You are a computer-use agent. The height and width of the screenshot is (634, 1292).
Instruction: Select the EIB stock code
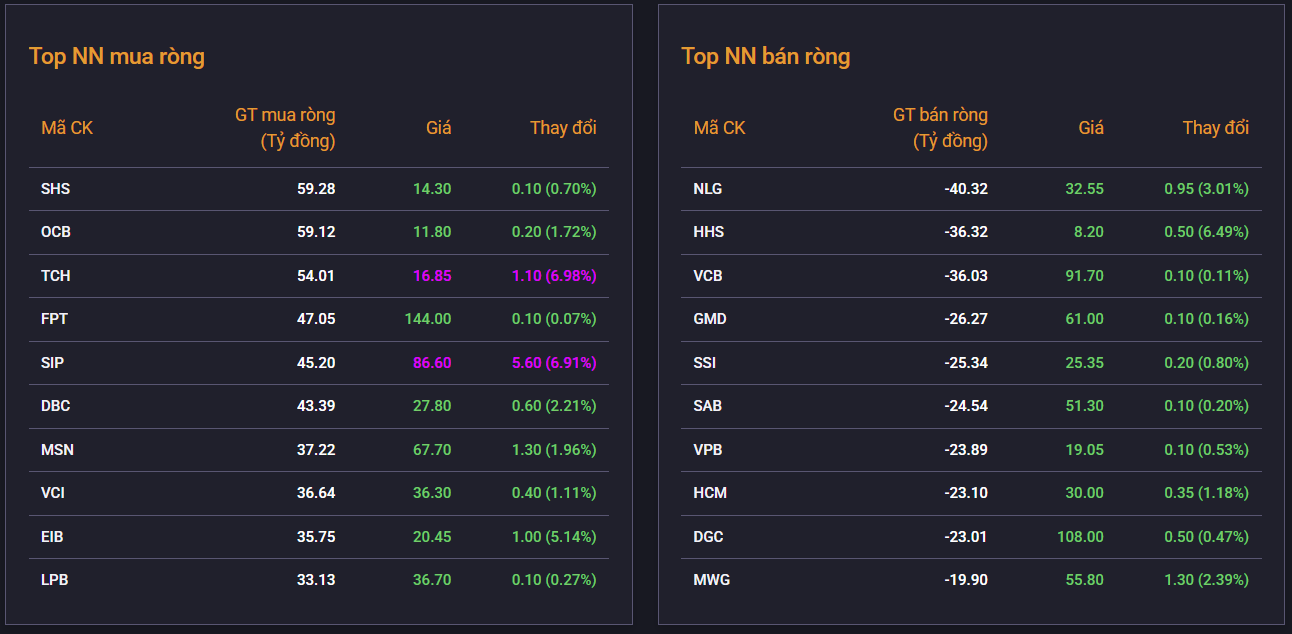[52, 536]
